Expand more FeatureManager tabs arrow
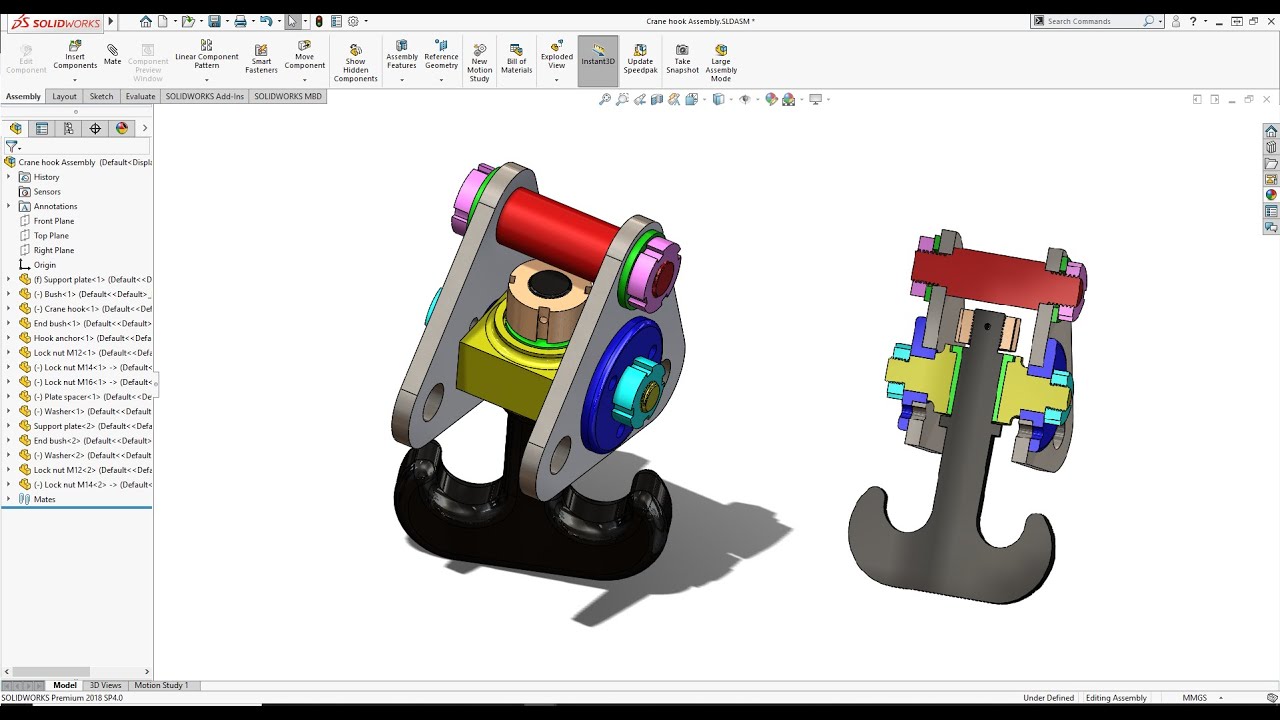This screenshot has height=720, width=1280. (x=145, y=128)
